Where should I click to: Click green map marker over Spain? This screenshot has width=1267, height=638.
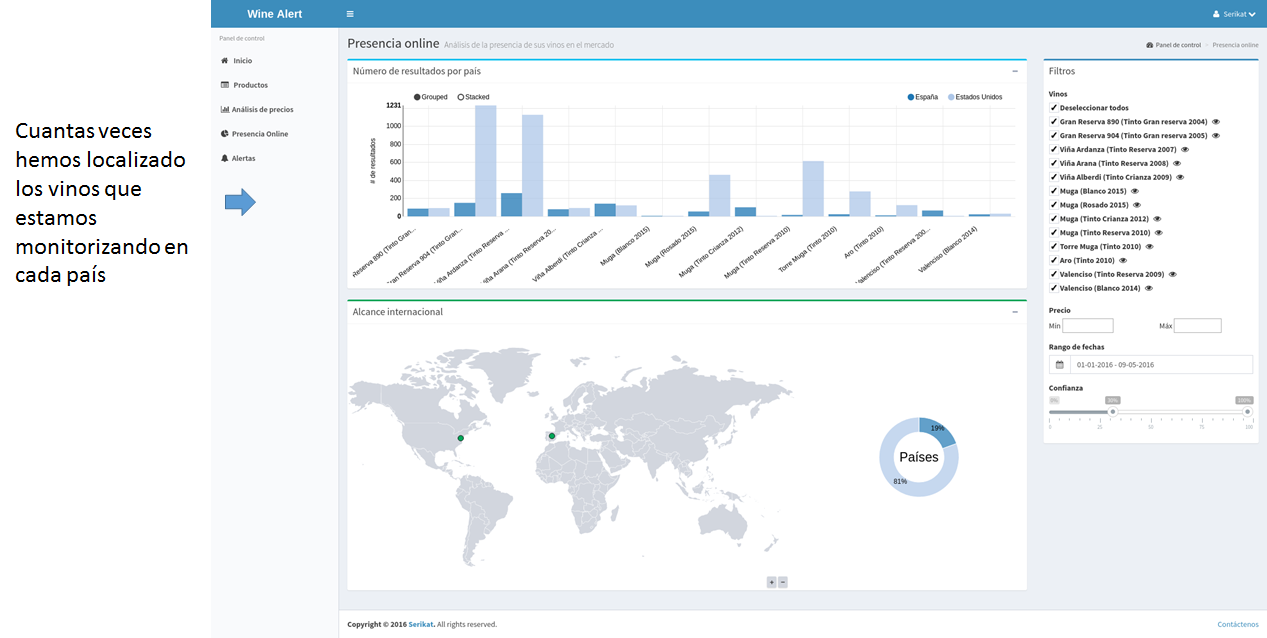coord(552,436)
